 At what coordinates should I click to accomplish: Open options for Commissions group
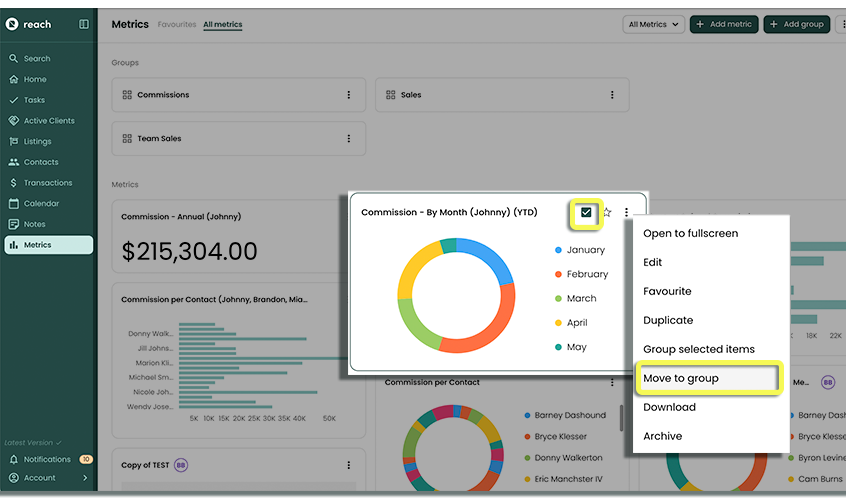[349, 95]
